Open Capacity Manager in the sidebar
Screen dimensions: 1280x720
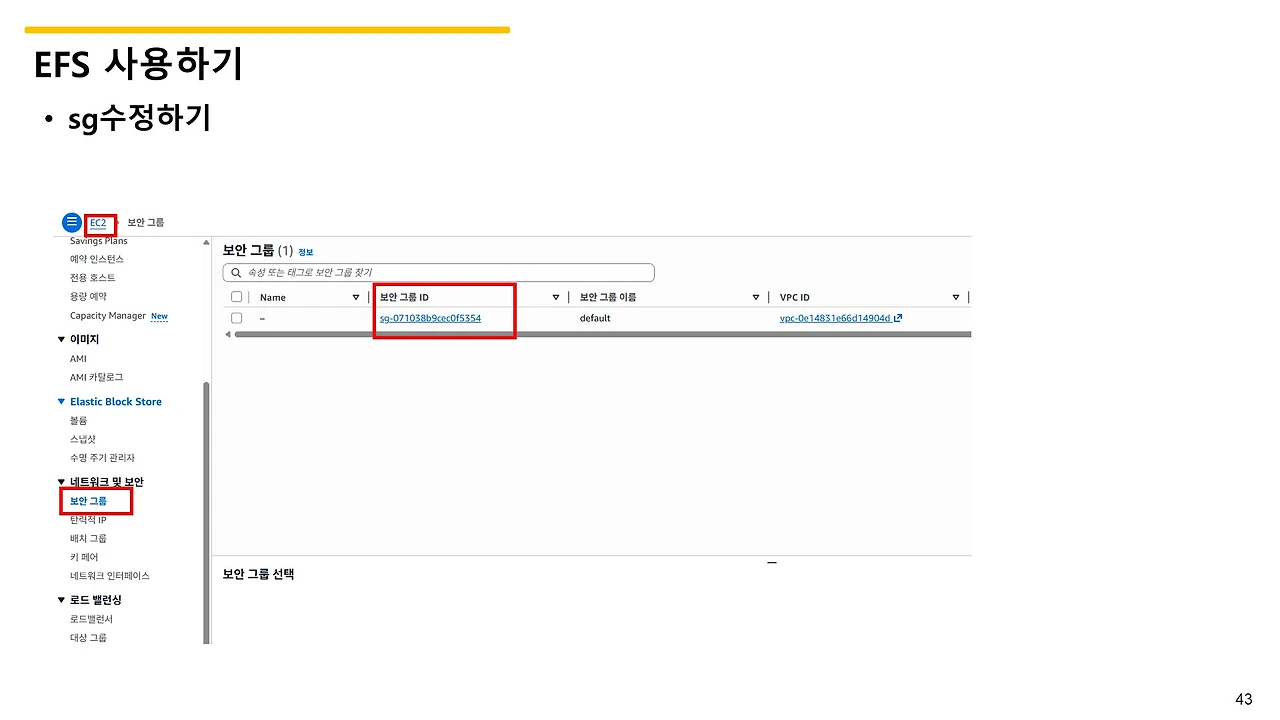click(108, 316)
